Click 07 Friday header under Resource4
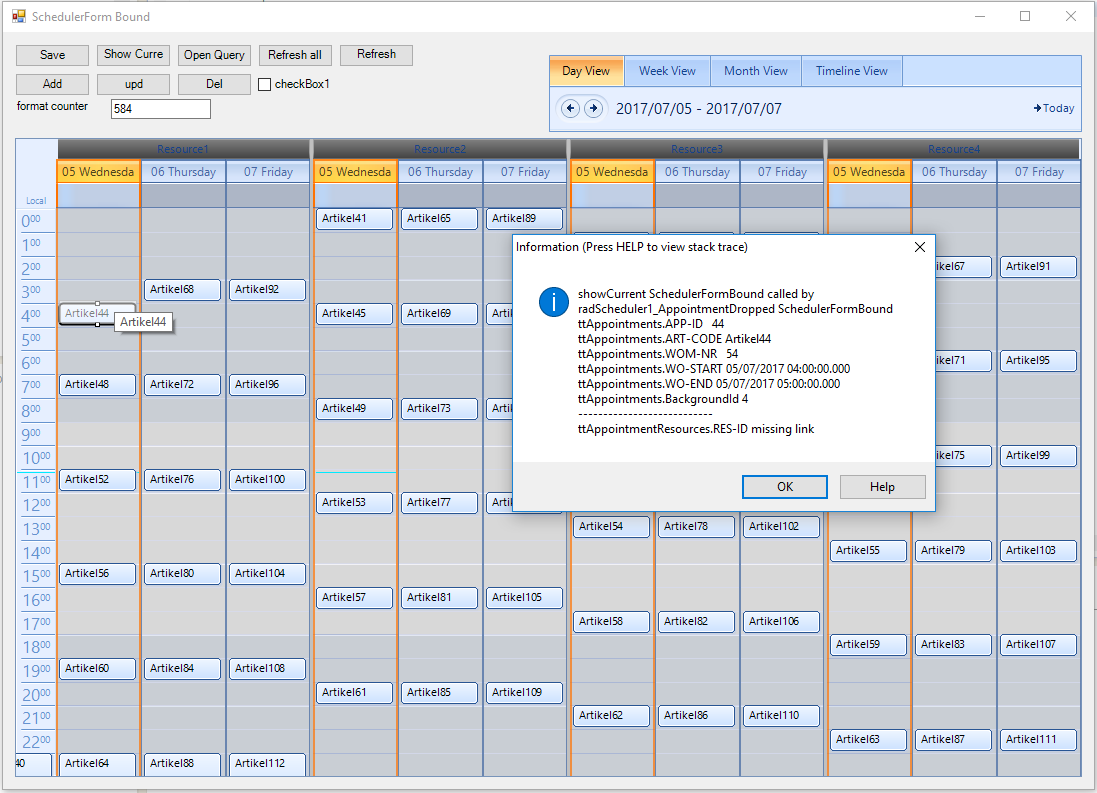 (1039, 172)
